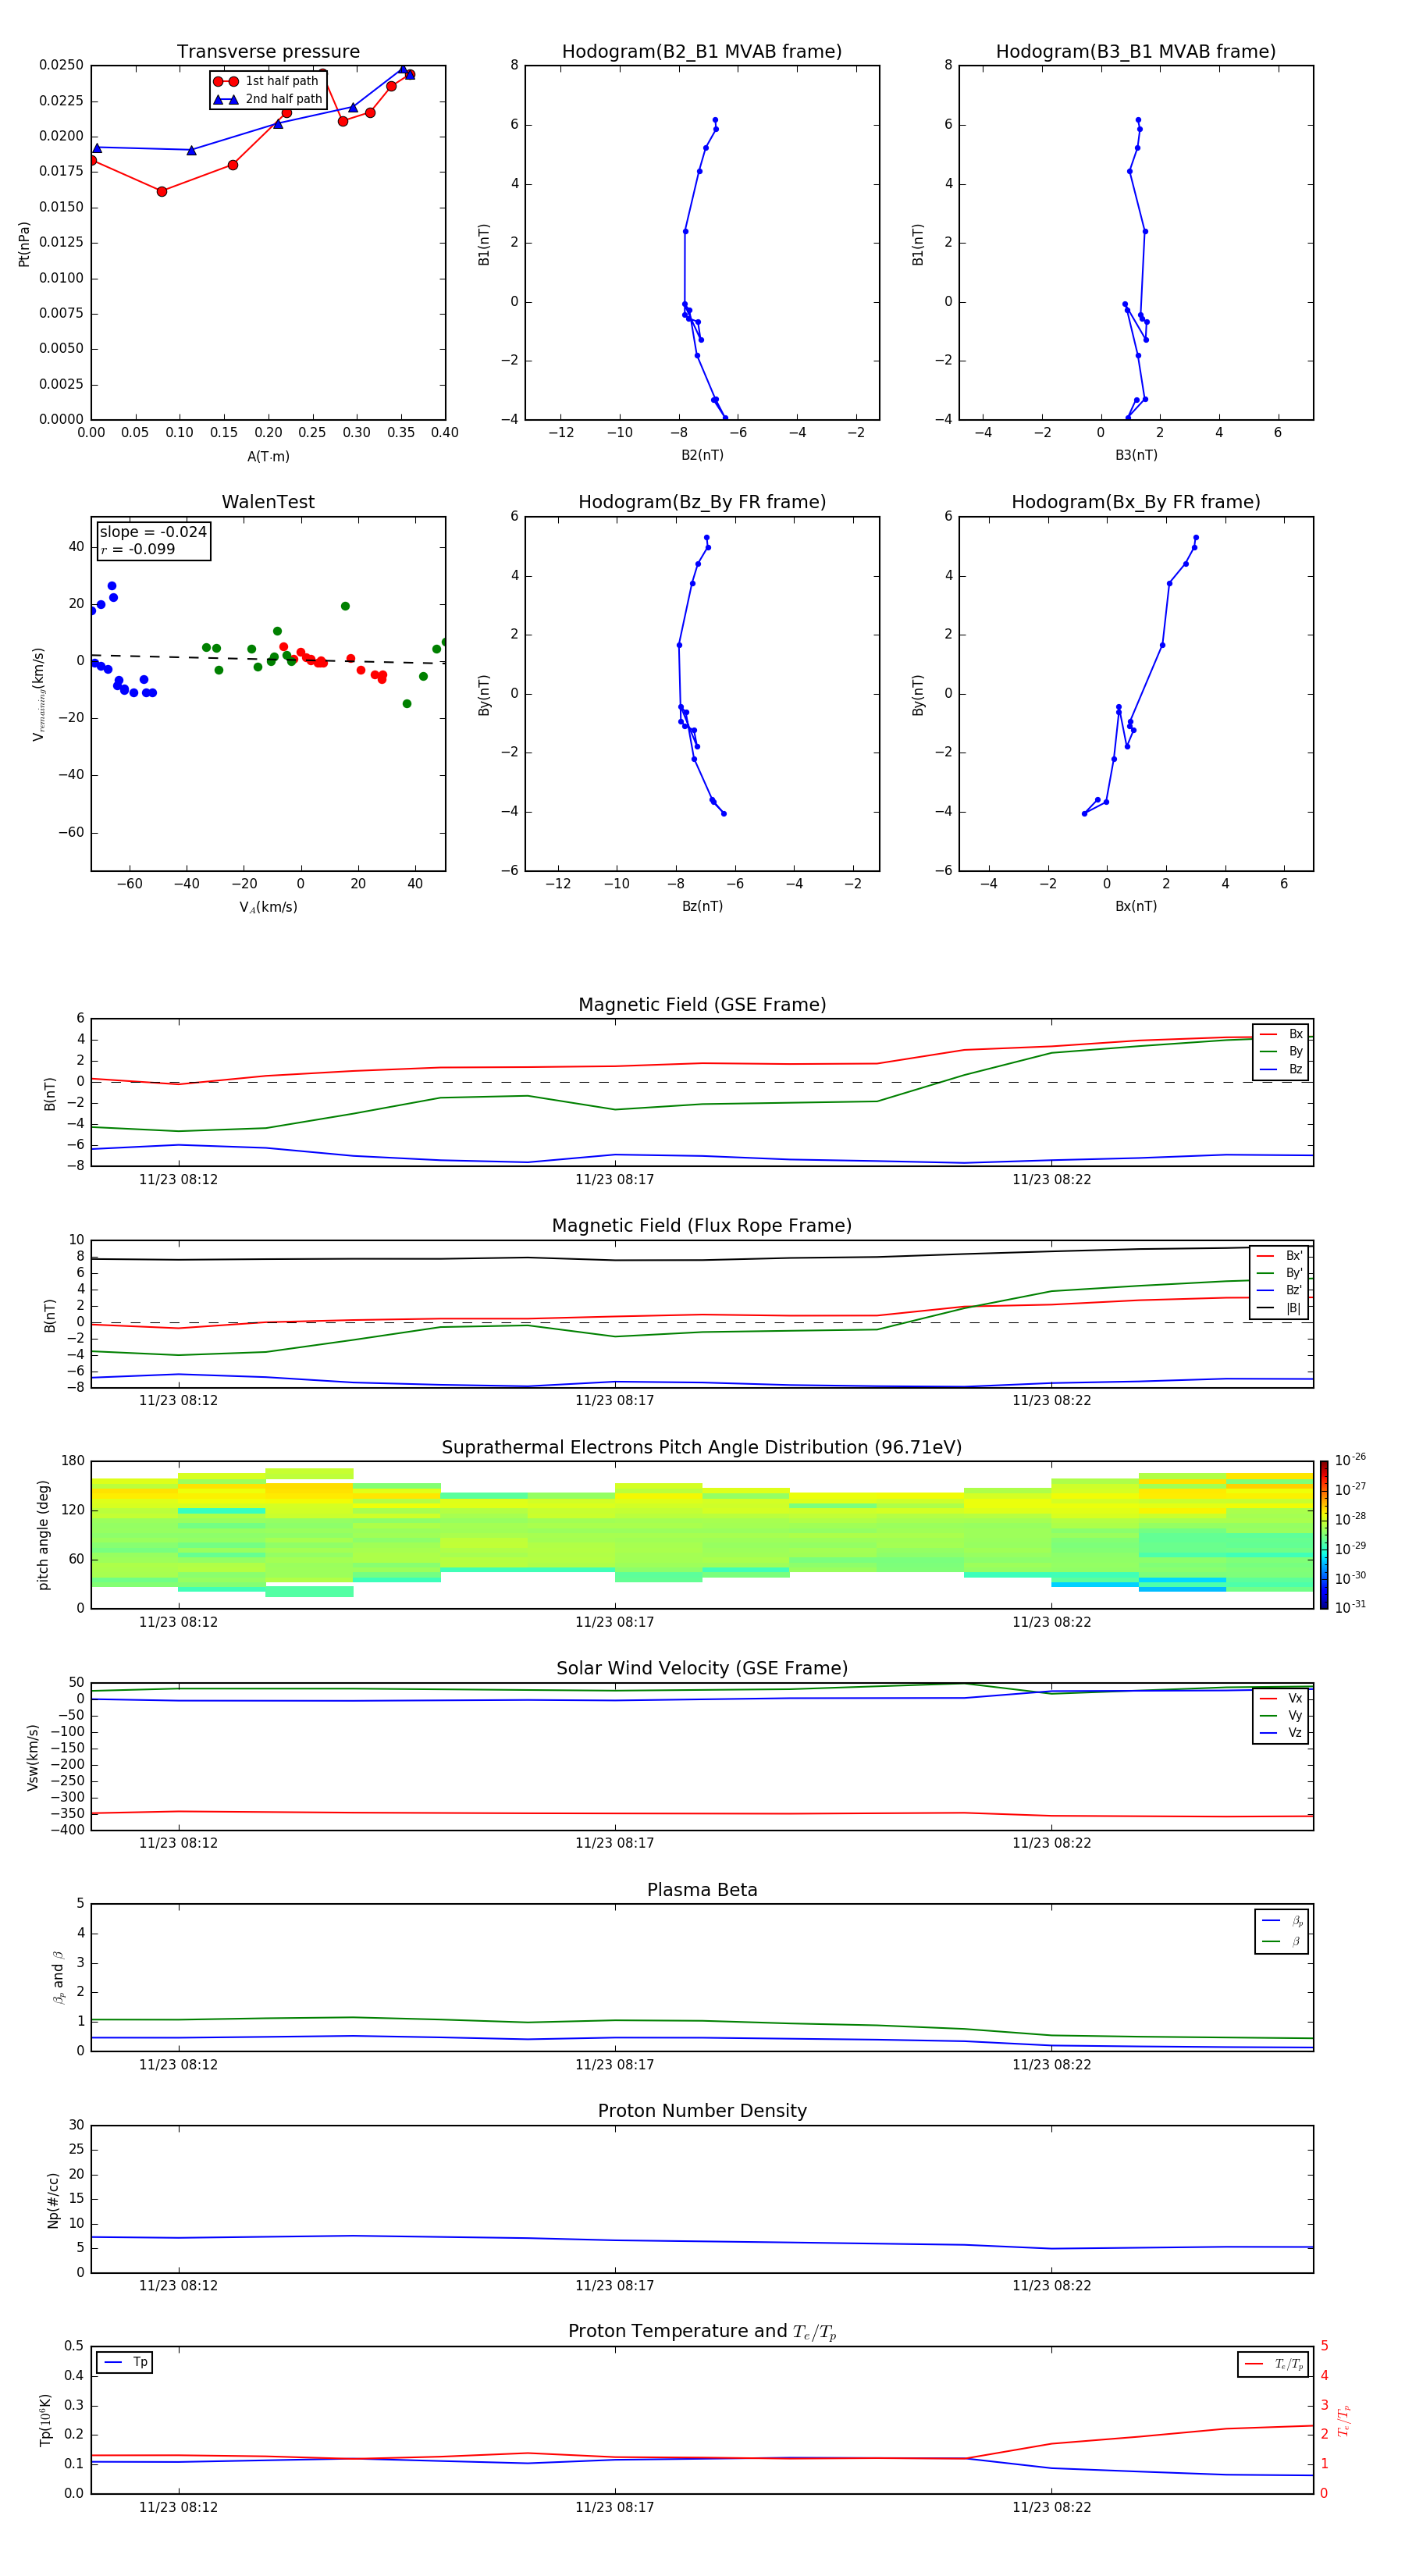Image resolution: width=1405 pixels, height=2576 pixels.
Task: Click the 'Magnetic Field (GSE Frame)' title
Action: click(x=702, y=1005)
